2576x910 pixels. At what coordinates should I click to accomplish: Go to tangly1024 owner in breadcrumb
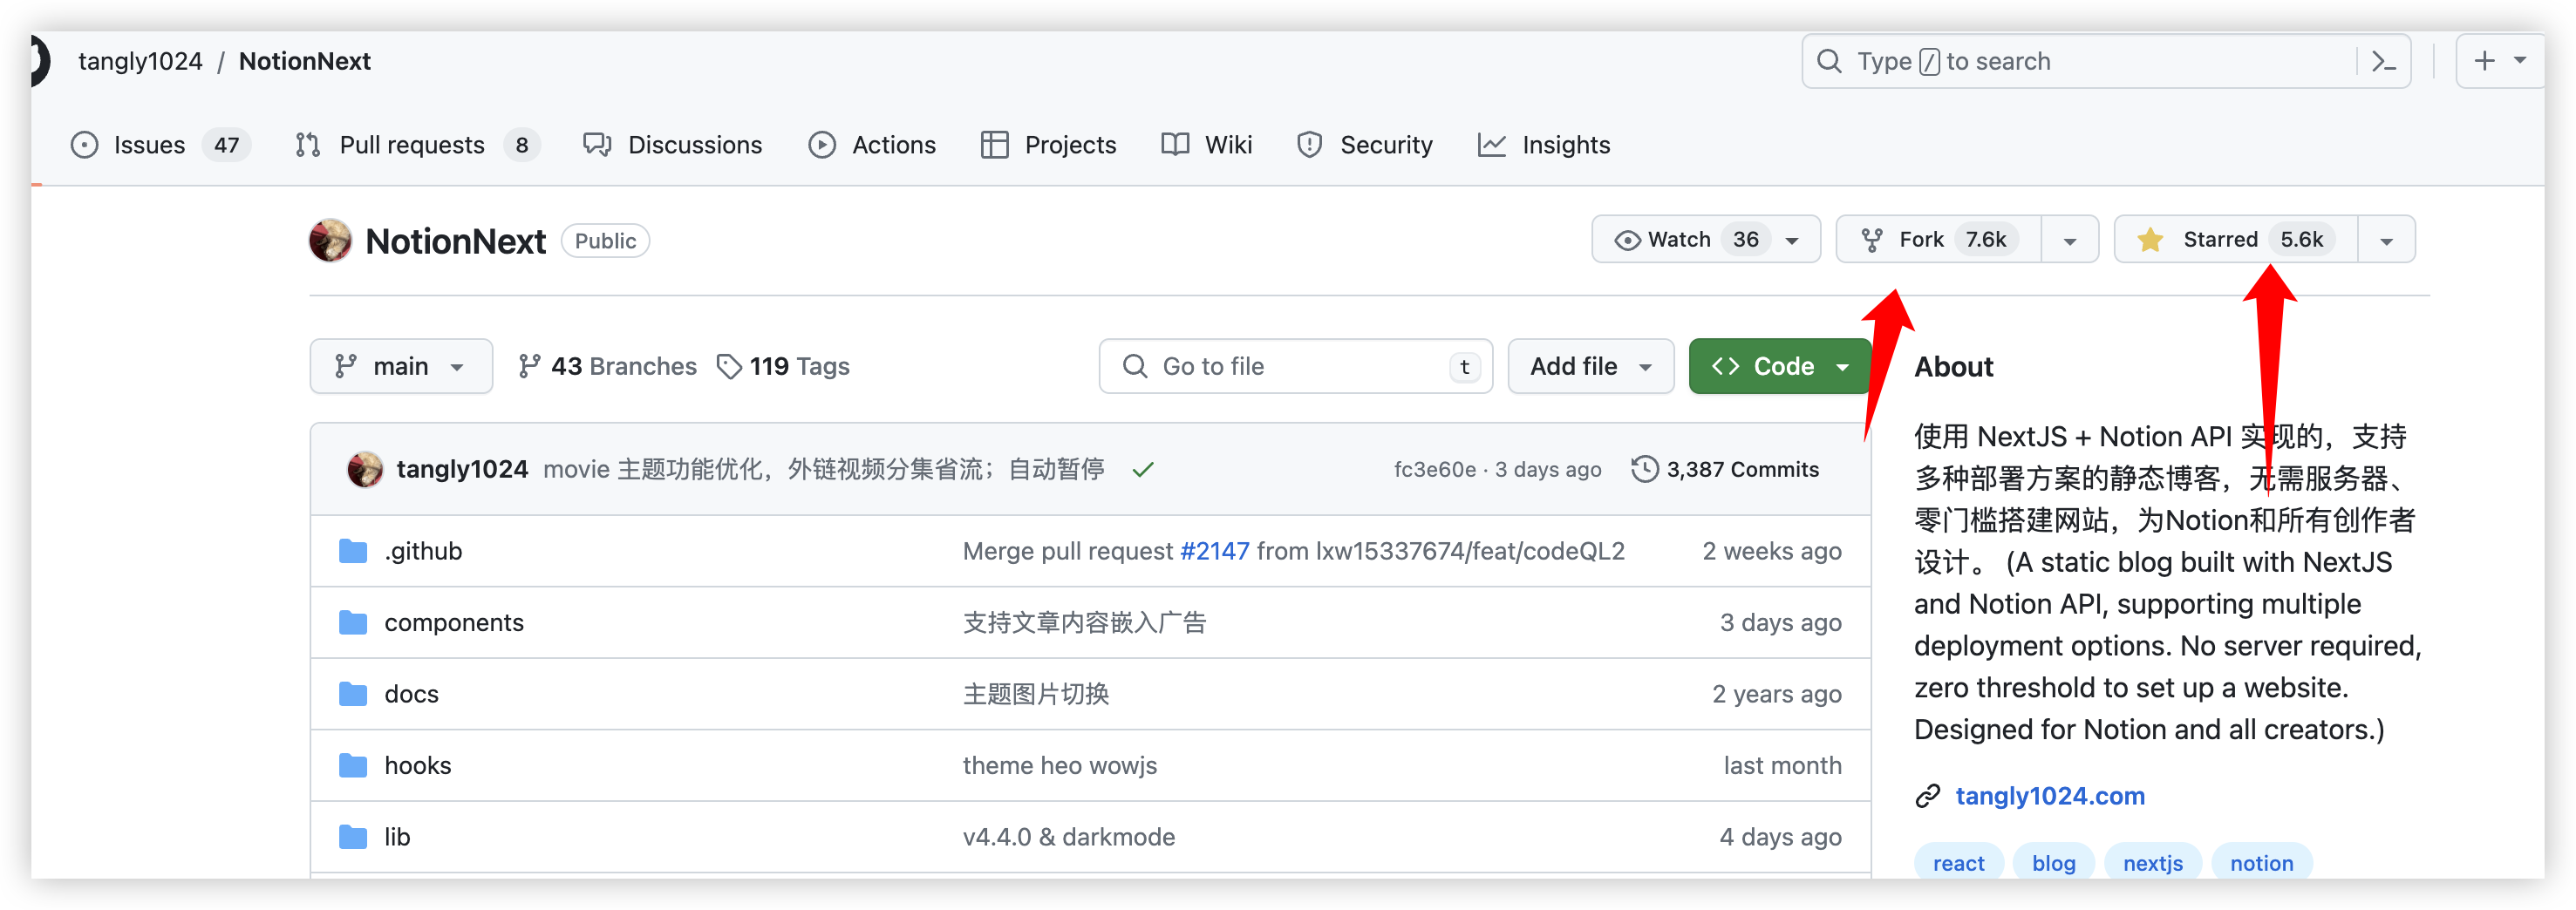(x=140, y=62)
